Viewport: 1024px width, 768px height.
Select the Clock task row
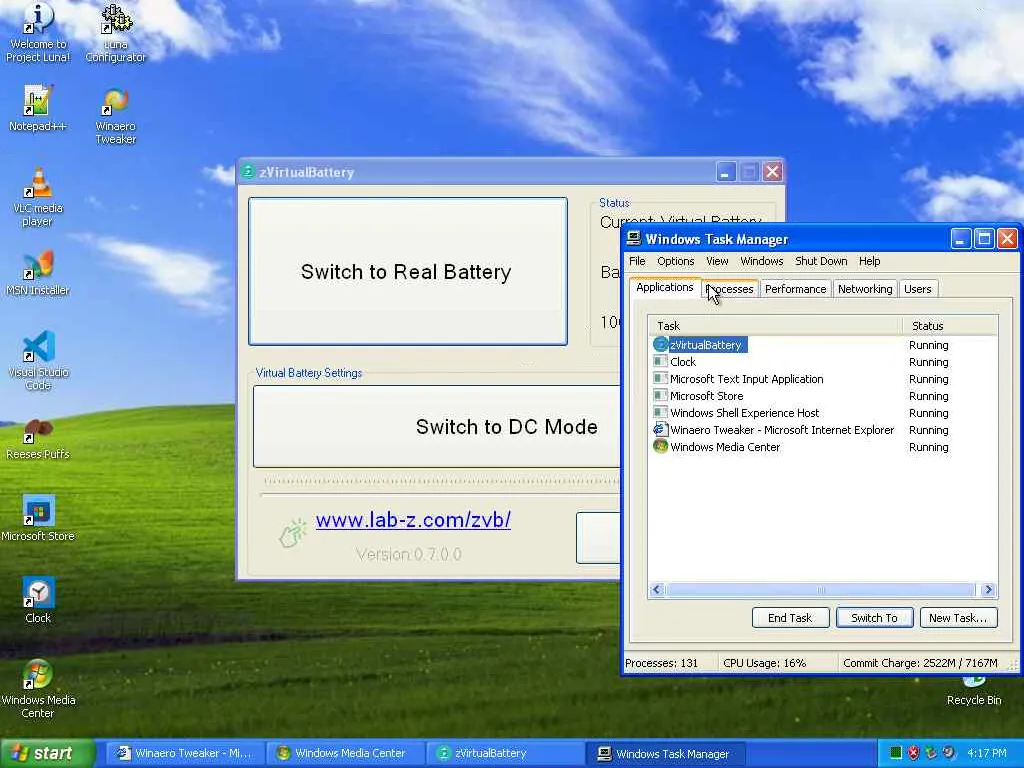point(823,362)
